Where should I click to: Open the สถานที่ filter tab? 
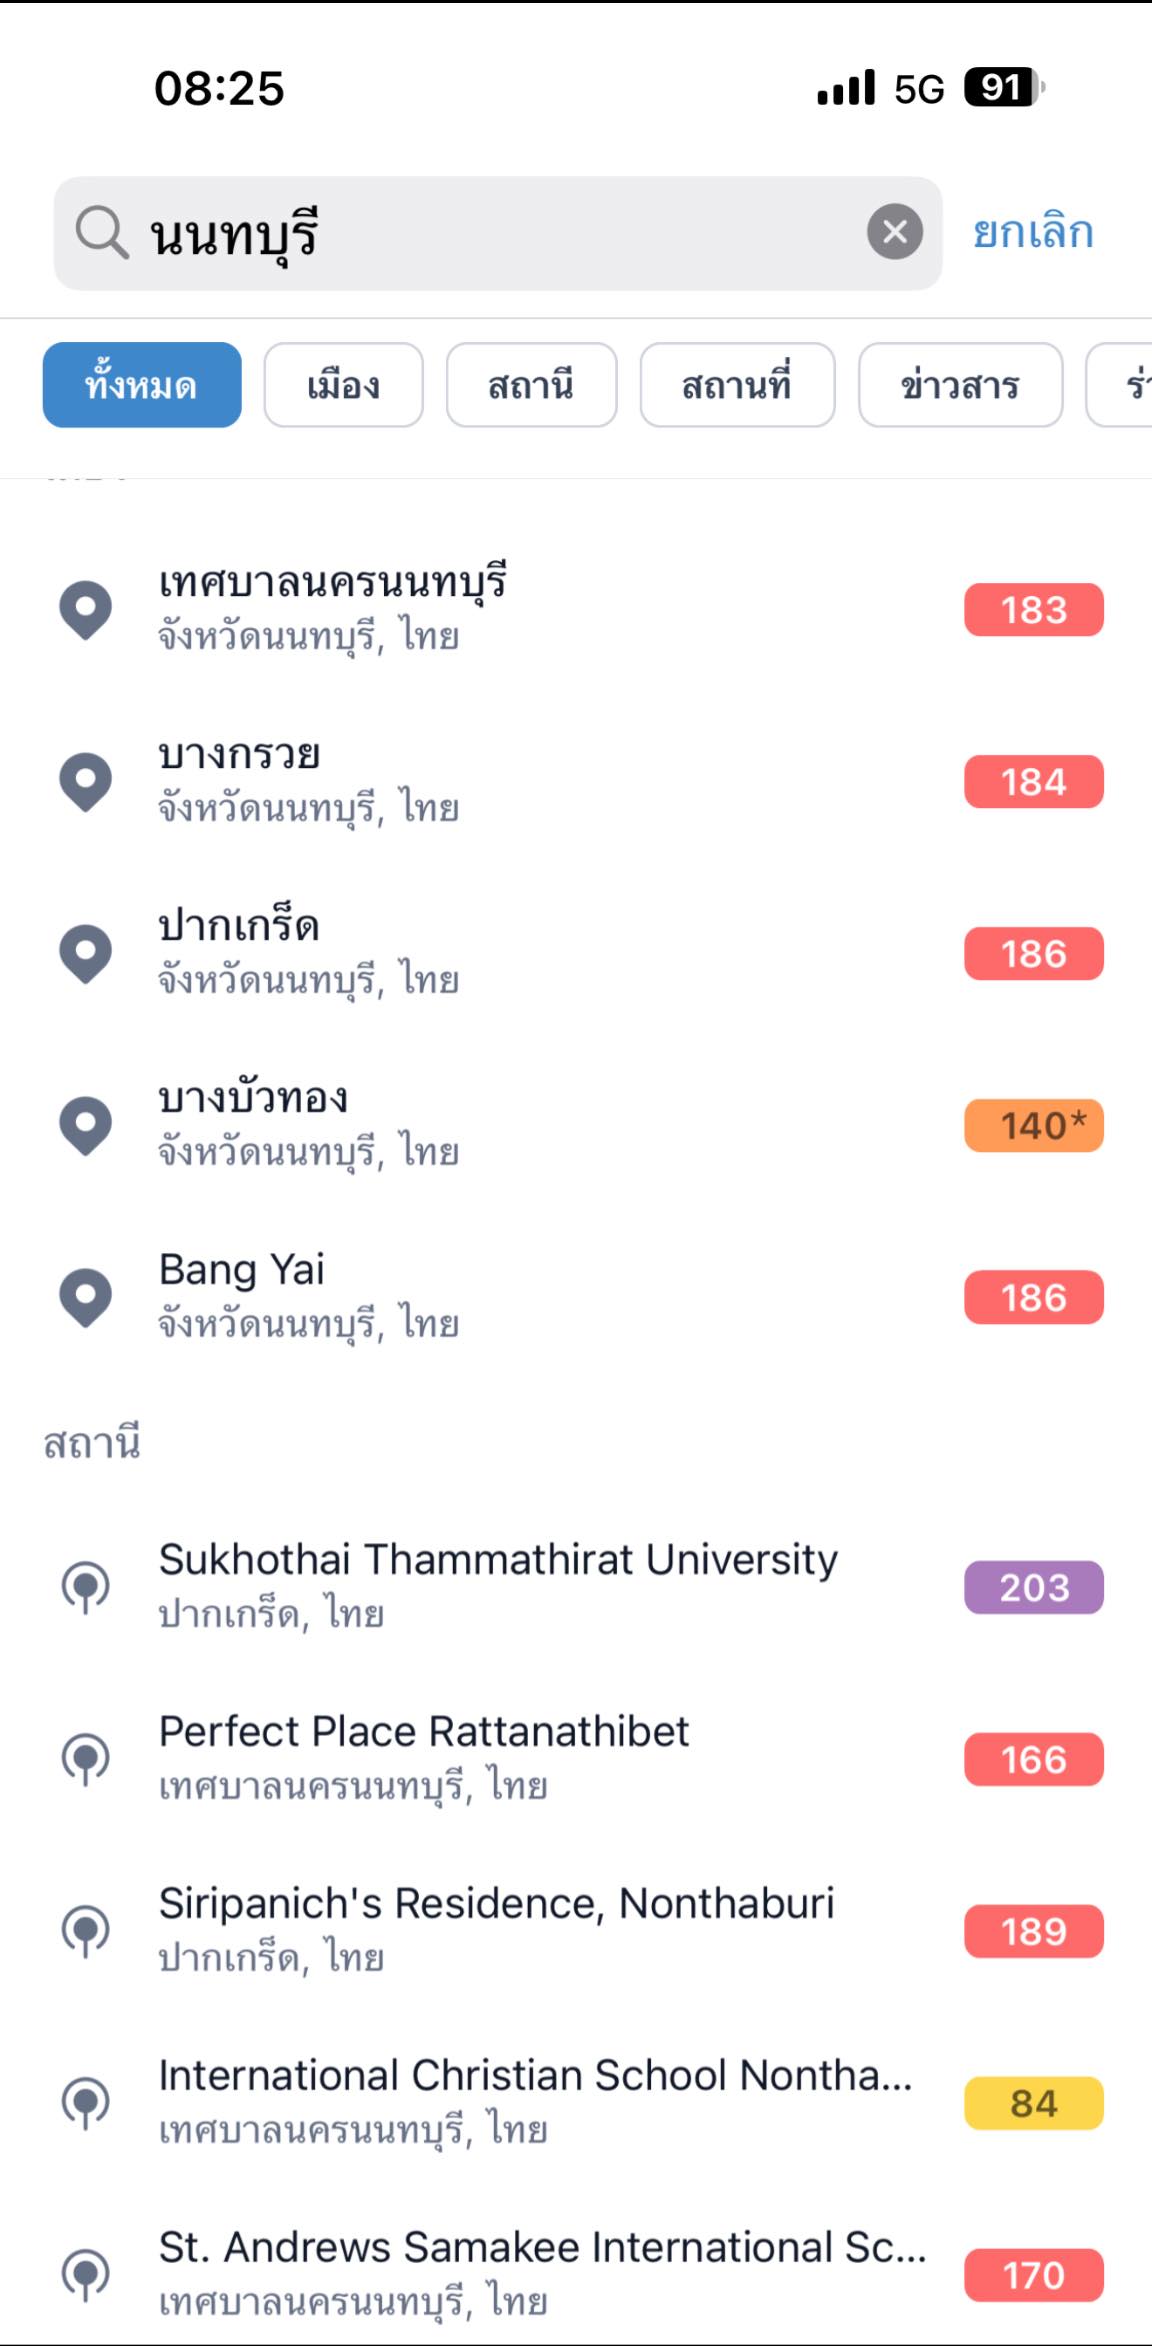tap(737, 385)
